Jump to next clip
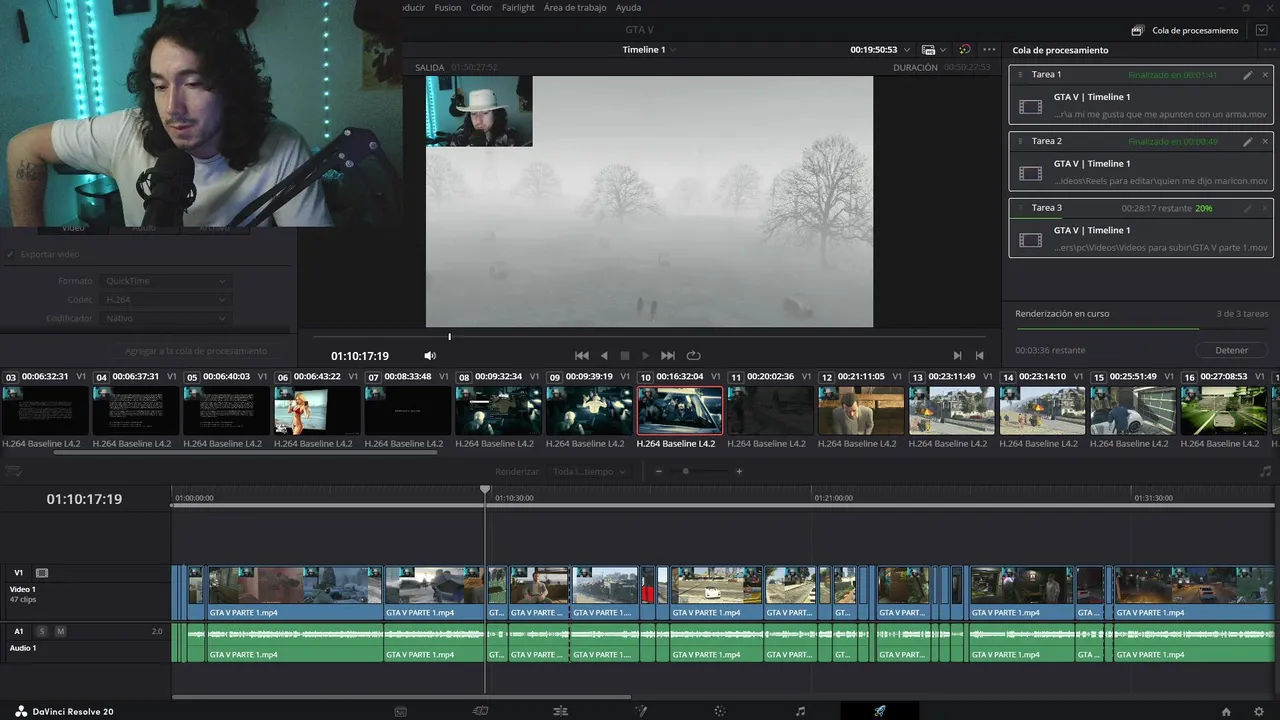1280x720 pixels. (957, 355)
